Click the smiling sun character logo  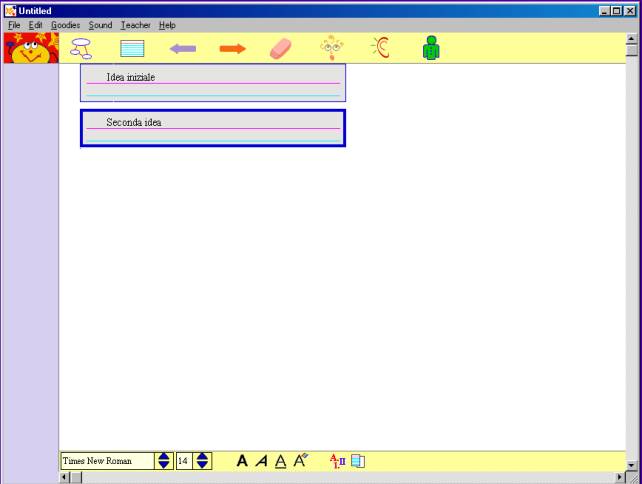[32, 48]
